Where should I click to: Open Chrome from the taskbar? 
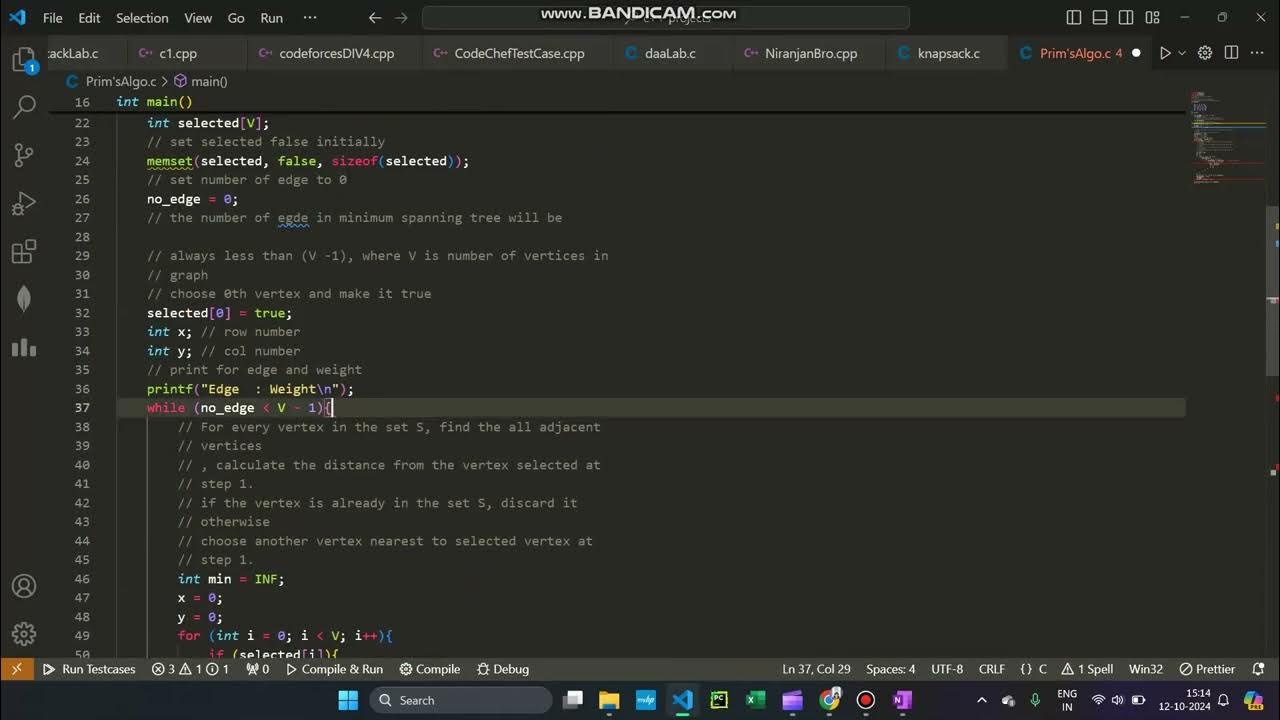(829, 700)
